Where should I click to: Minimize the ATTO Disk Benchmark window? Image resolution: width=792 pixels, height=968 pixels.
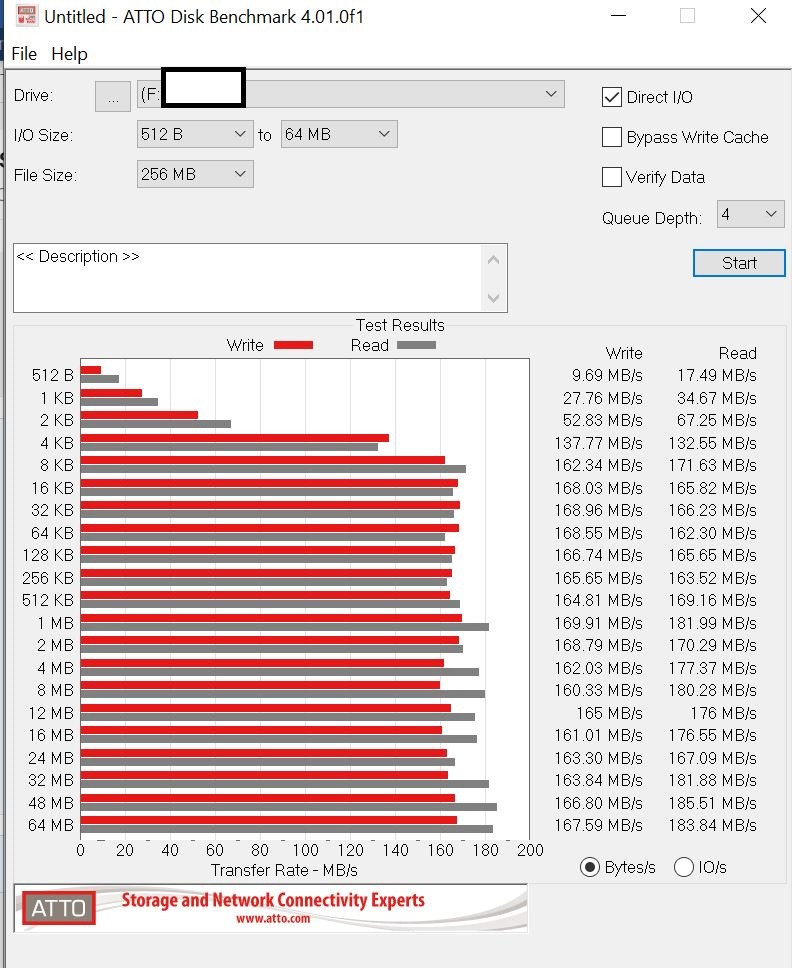[619, 16]
